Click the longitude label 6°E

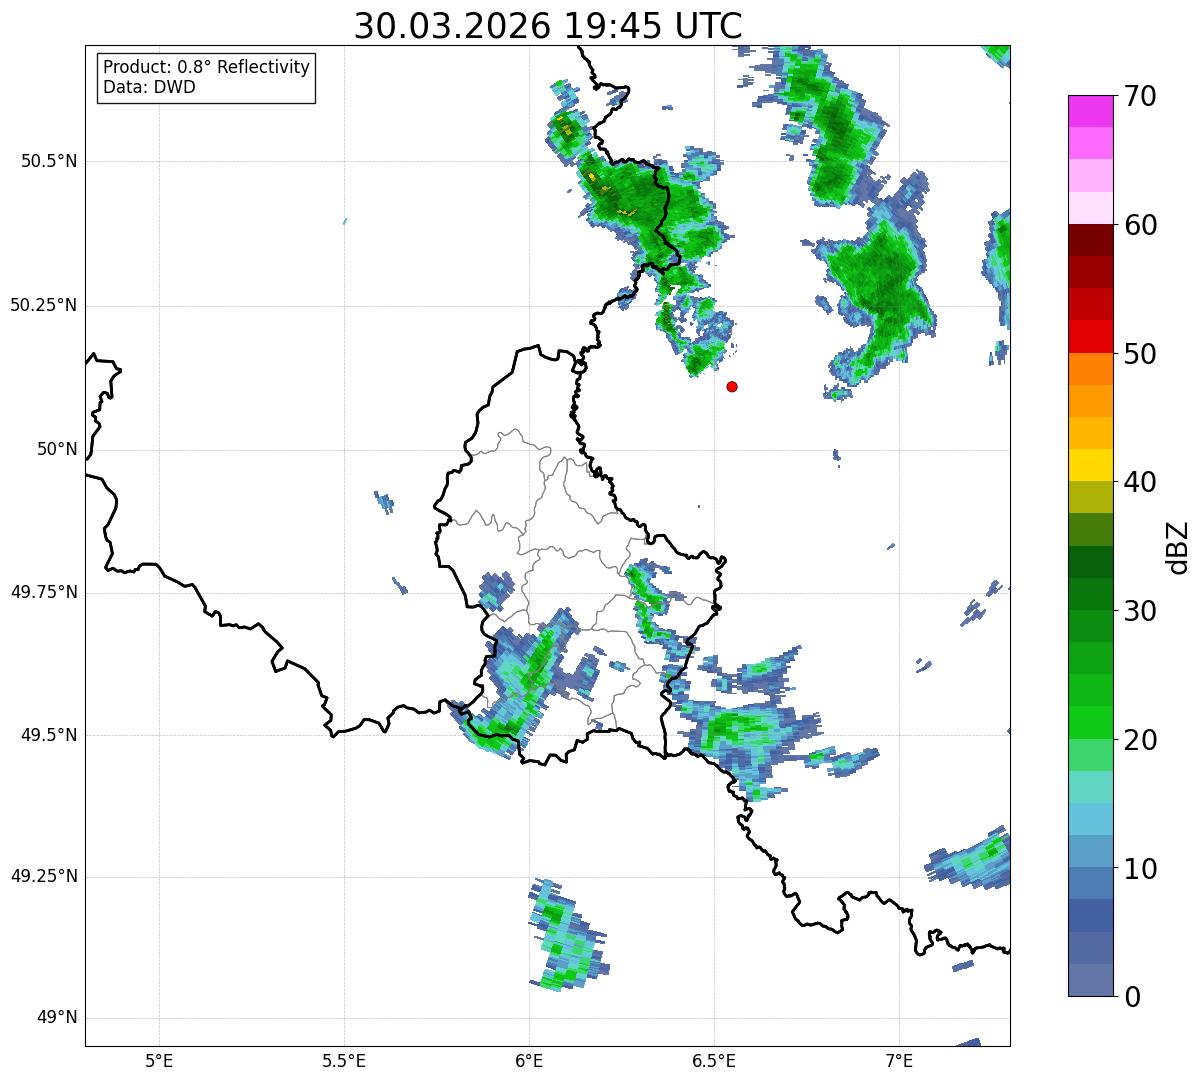point(529,1061)
